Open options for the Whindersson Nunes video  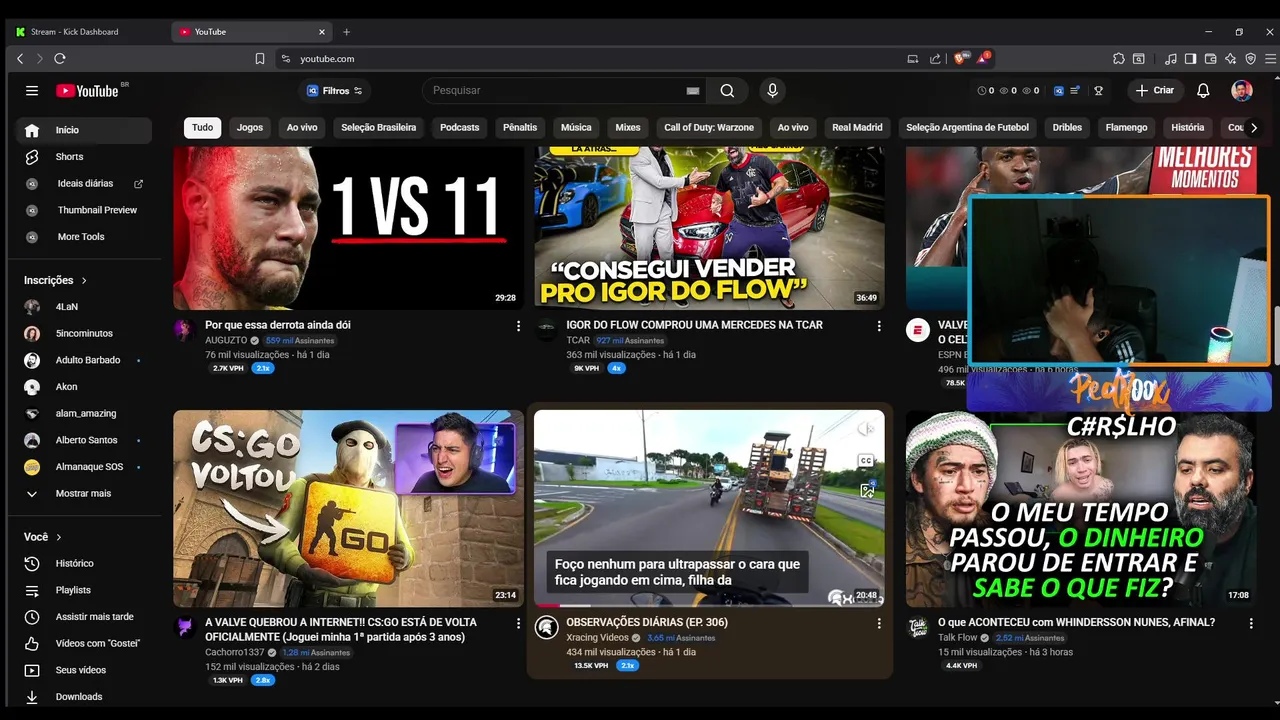1251,623
